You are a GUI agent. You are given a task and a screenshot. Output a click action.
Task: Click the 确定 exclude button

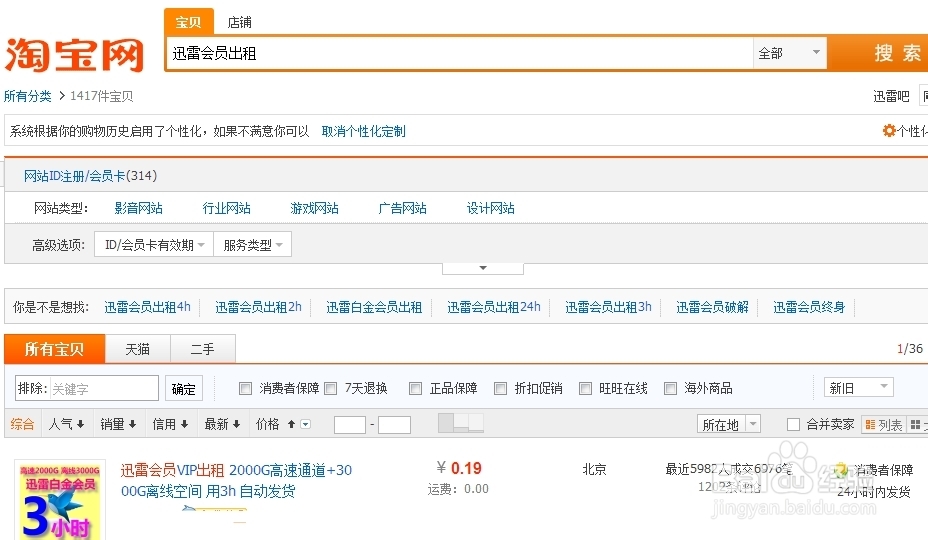(183, 389)
